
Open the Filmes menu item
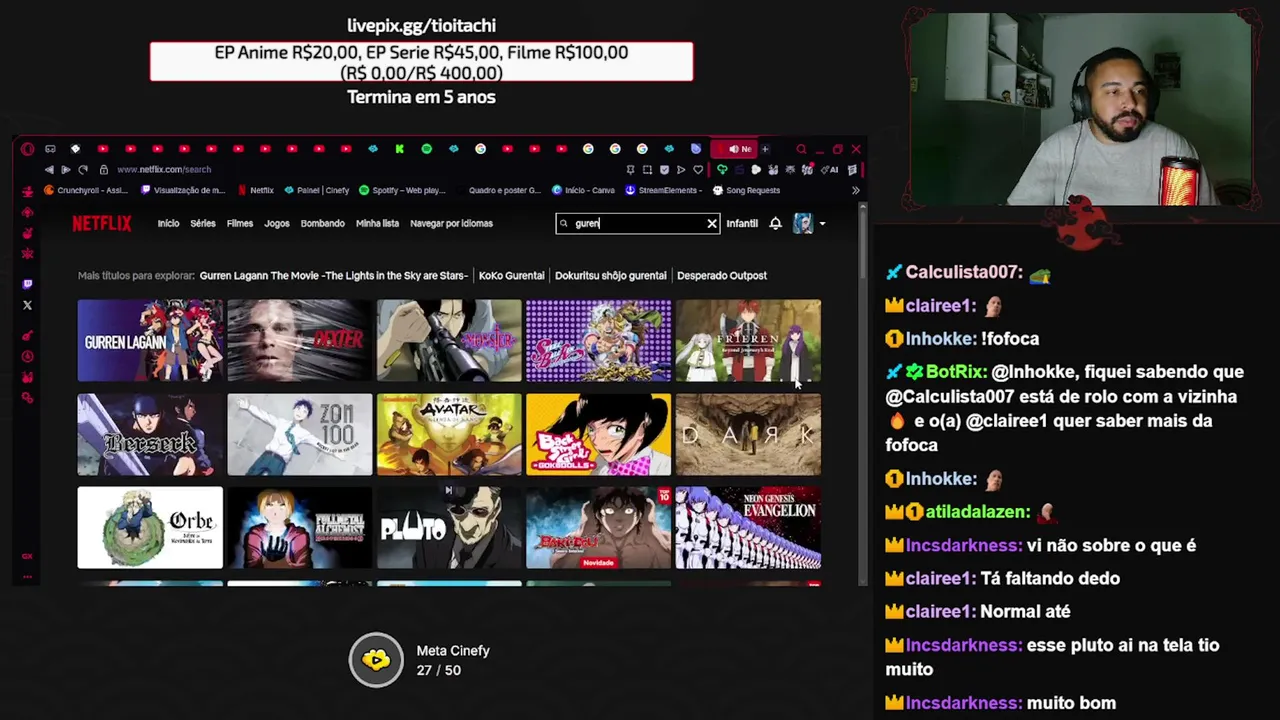(x=240, y=224)
